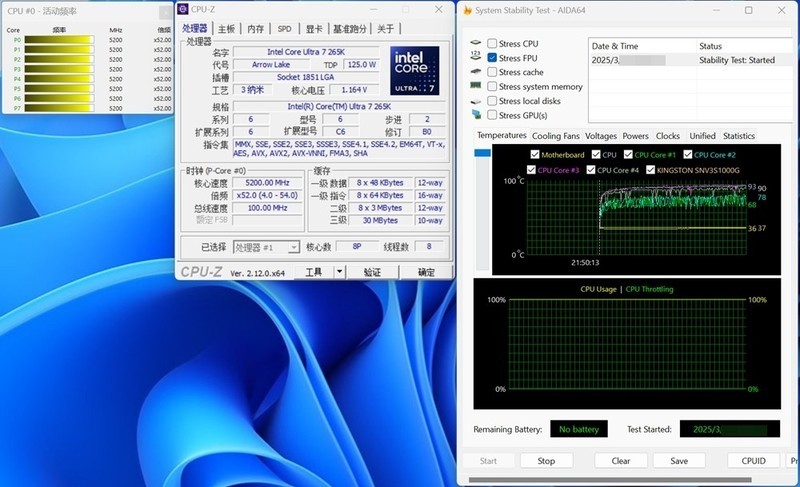
Task: Click the Stress local disks drive icon
Action: click(476, 101)
